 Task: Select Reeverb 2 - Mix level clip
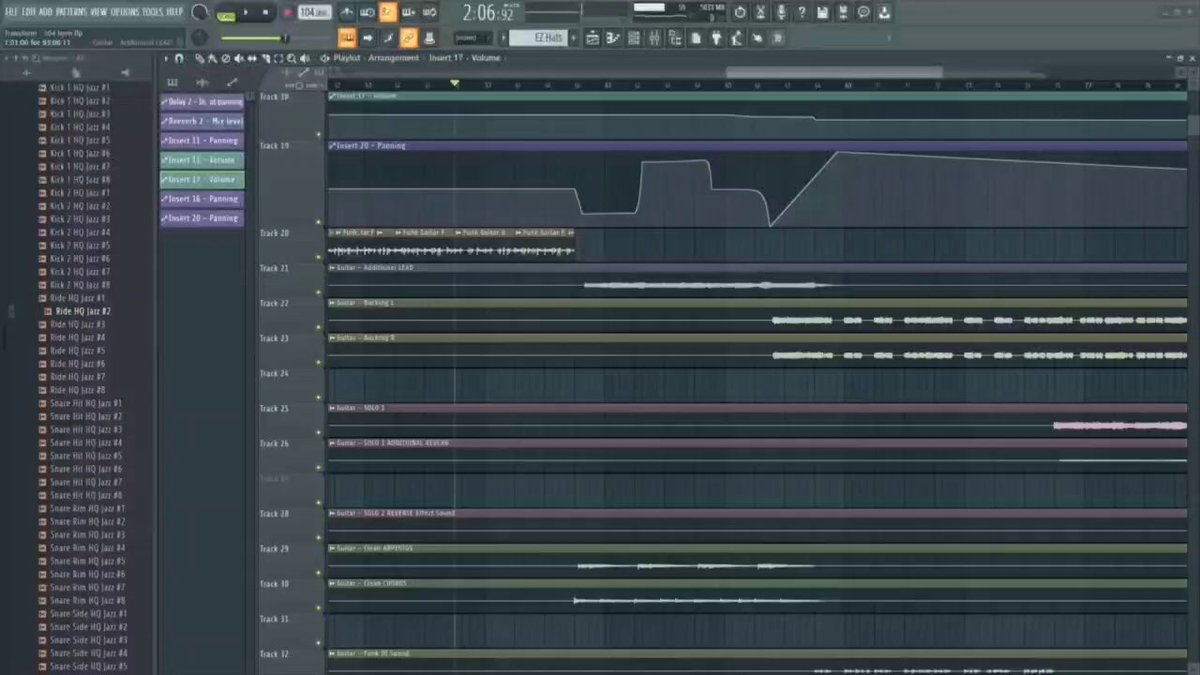pos(202,121)
